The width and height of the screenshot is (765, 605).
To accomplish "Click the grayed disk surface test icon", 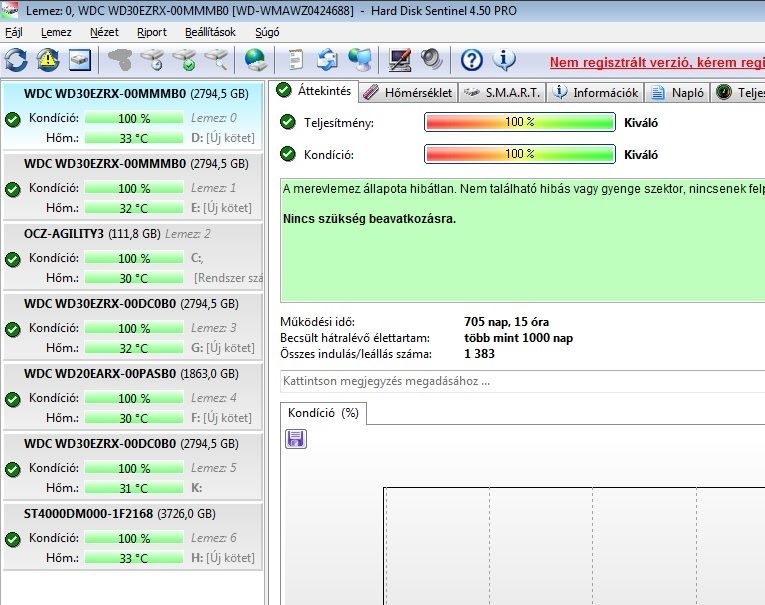I will coord(120,60).
